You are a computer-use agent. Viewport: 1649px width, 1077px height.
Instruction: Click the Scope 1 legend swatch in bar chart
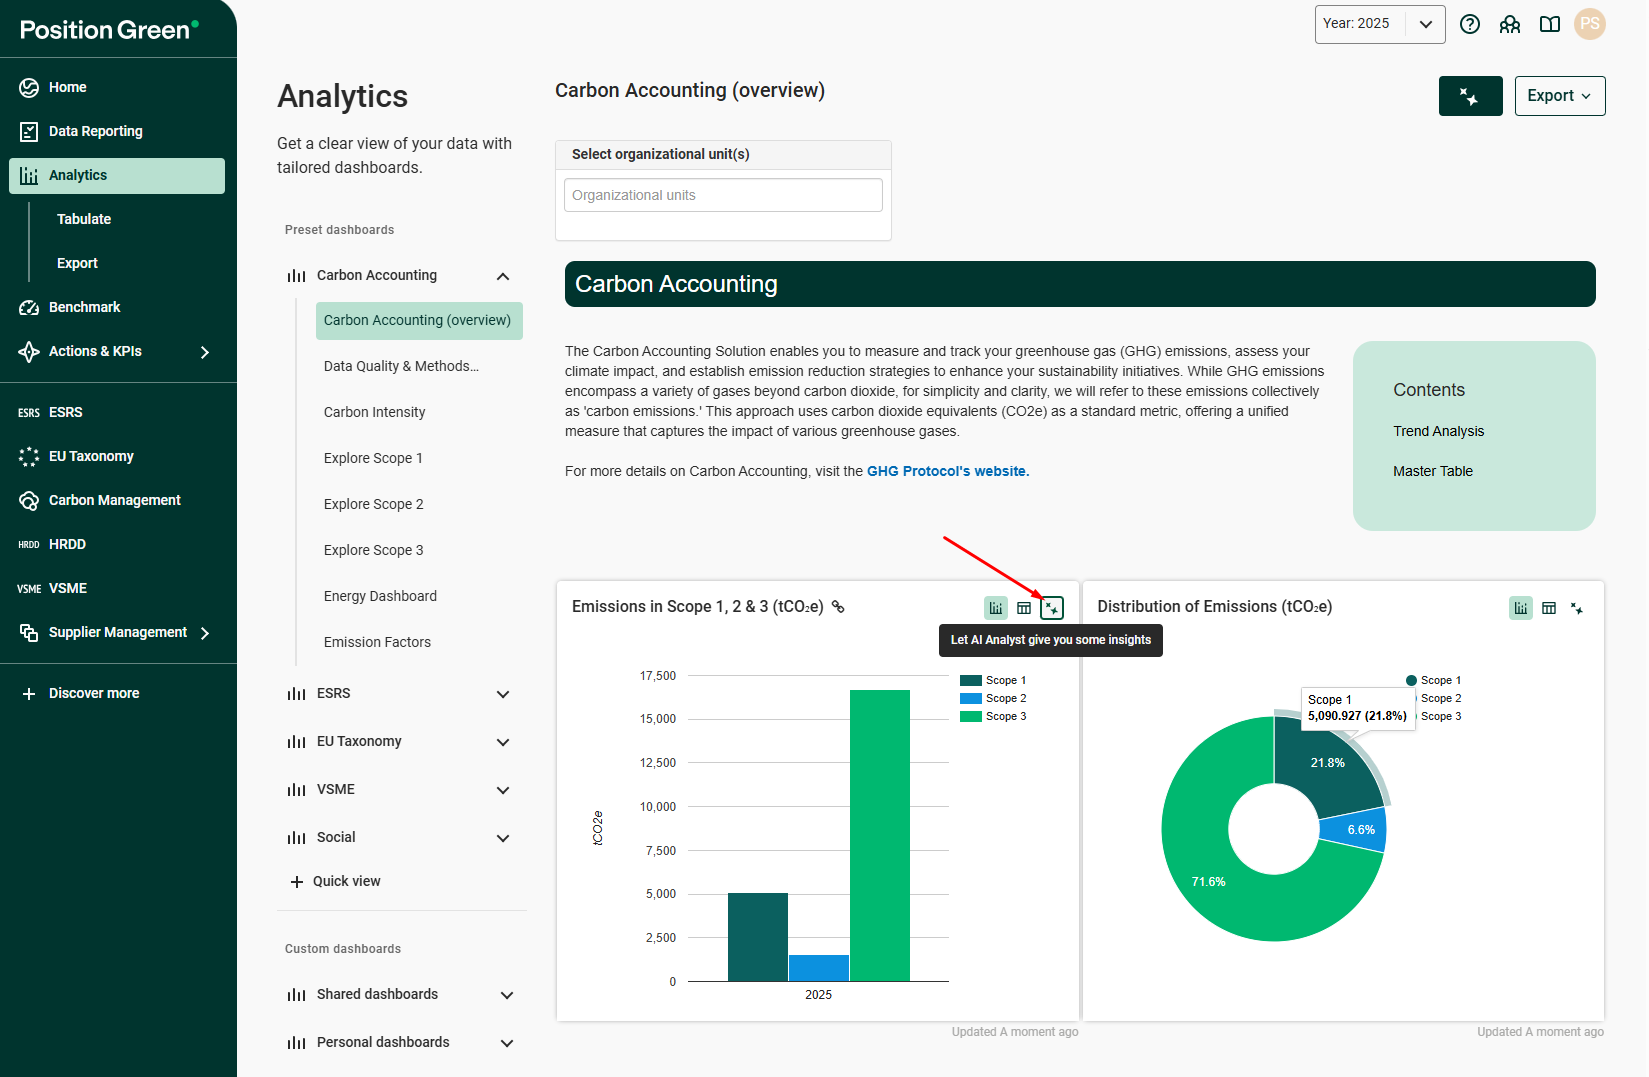coord(970,680)
